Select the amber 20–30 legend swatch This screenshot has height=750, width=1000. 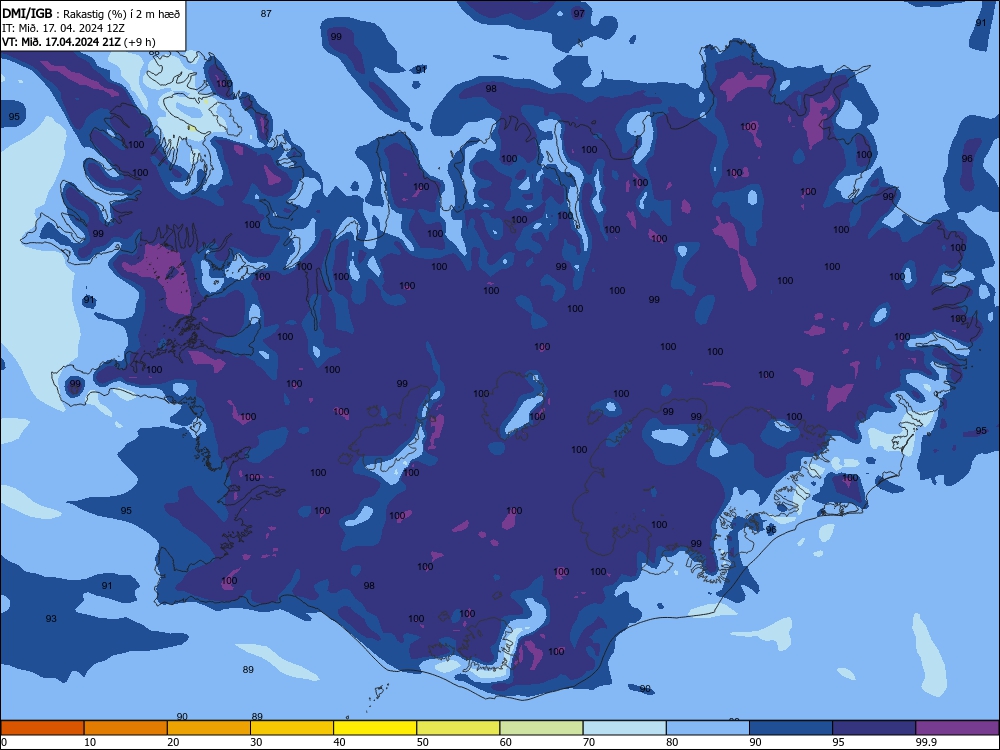(209, 728)
